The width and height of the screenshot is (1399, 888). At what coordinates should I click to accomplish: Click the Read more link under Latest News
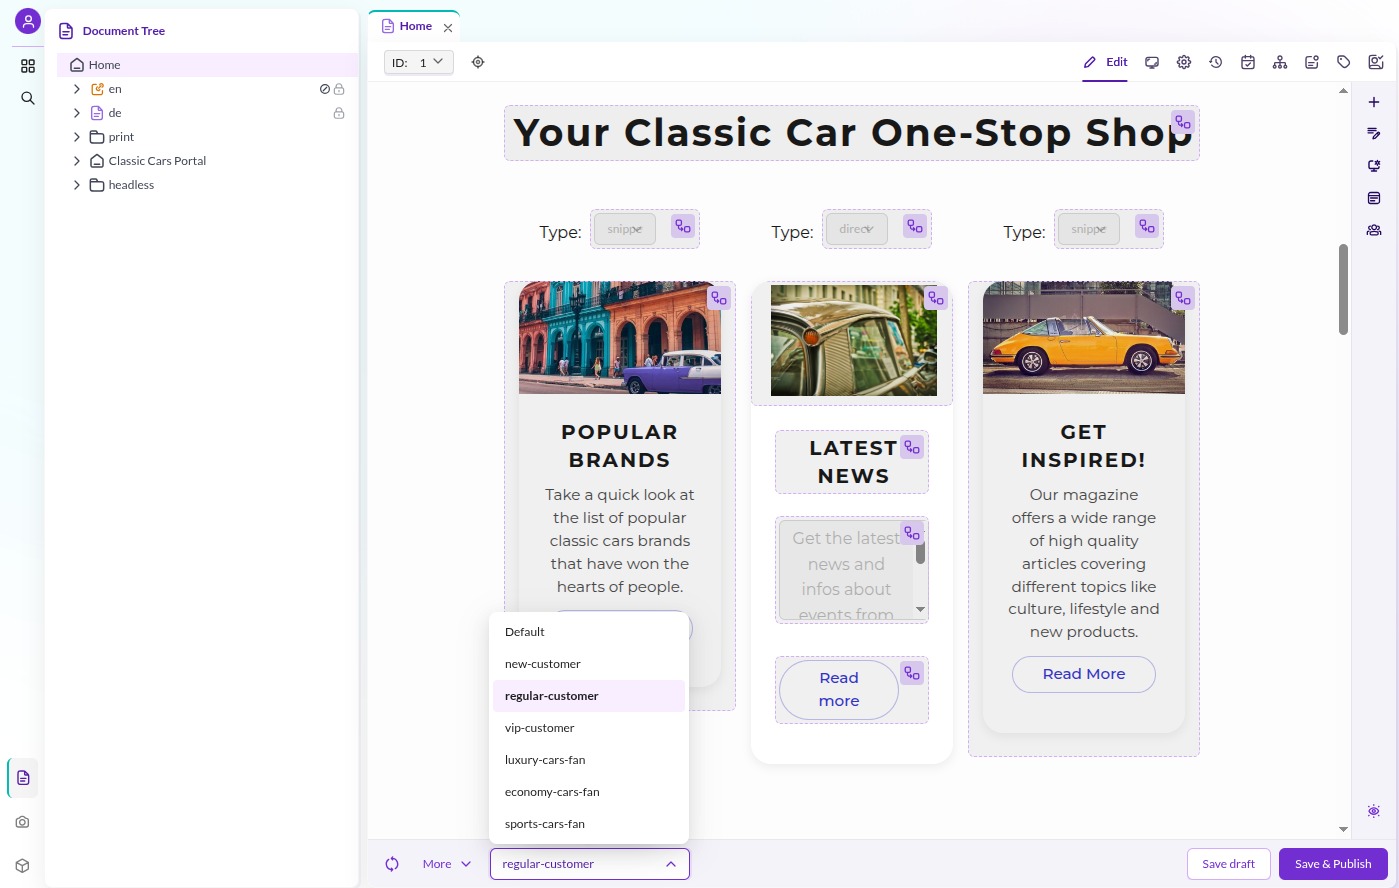[x=839, y=689]
